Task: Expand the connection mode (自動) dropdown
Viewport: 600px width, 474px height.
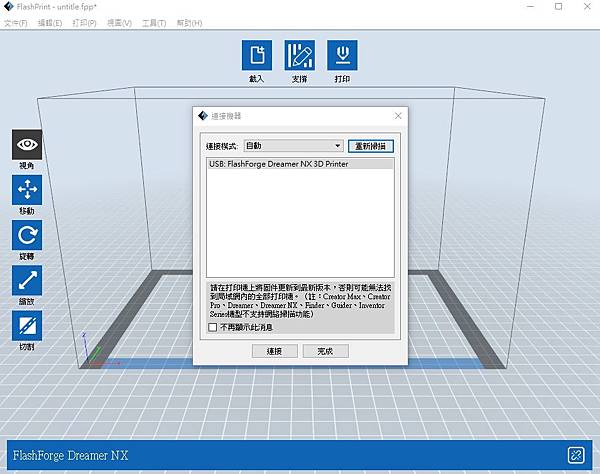Action: (x=293, y=146)
